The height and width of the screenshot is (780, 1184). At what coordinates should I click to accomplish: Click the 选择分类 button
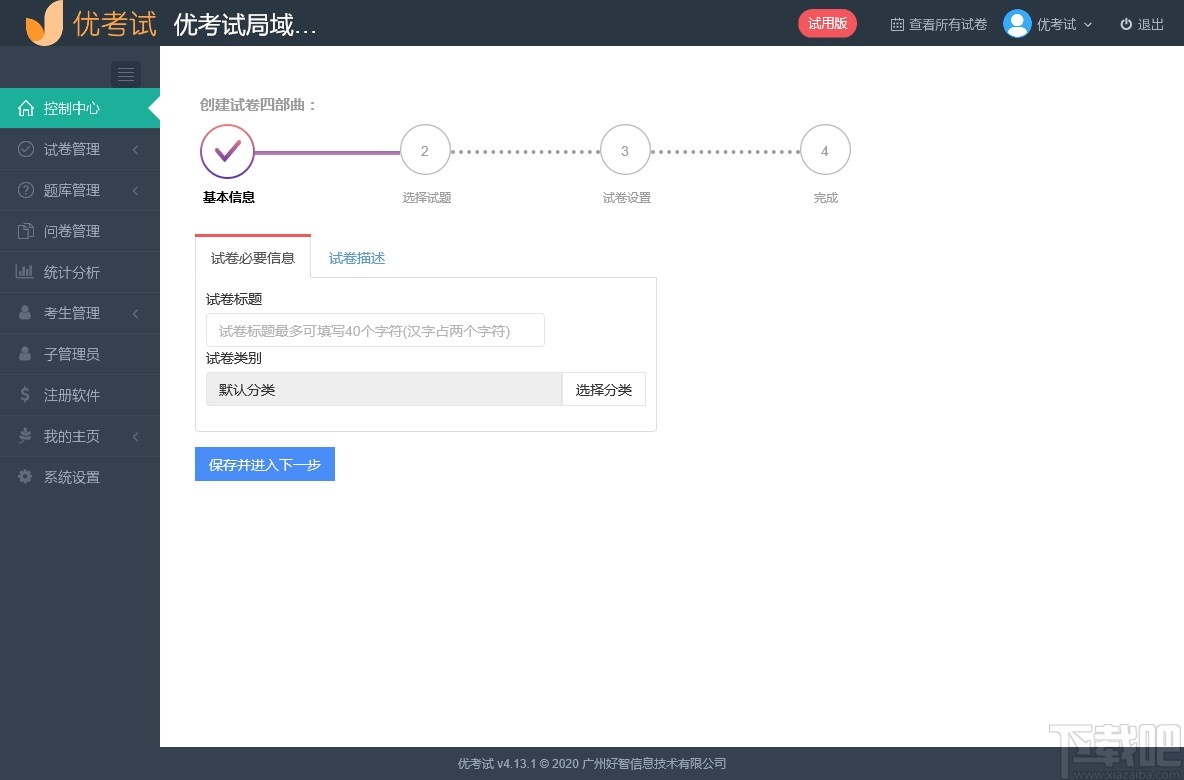tap(604, 390)
